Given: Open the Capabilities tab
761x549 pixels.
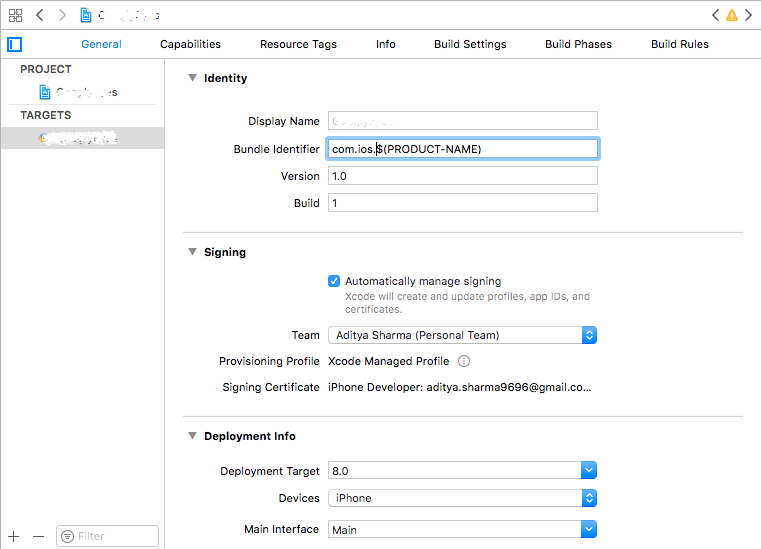Looking at the screenshot, I should 190,44.
